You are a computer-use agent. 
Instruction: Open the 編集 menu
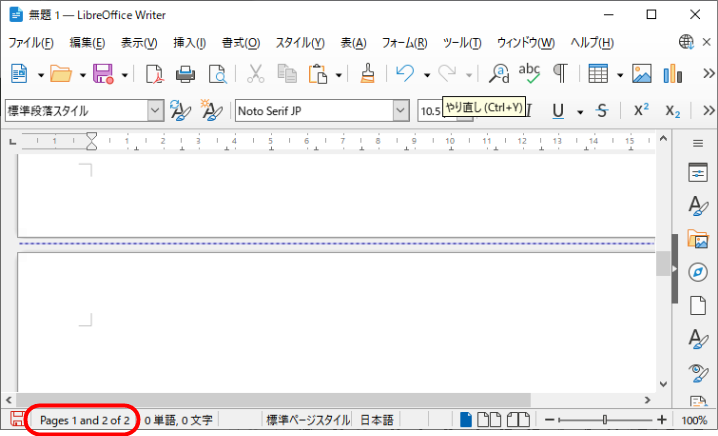point(87,43)
